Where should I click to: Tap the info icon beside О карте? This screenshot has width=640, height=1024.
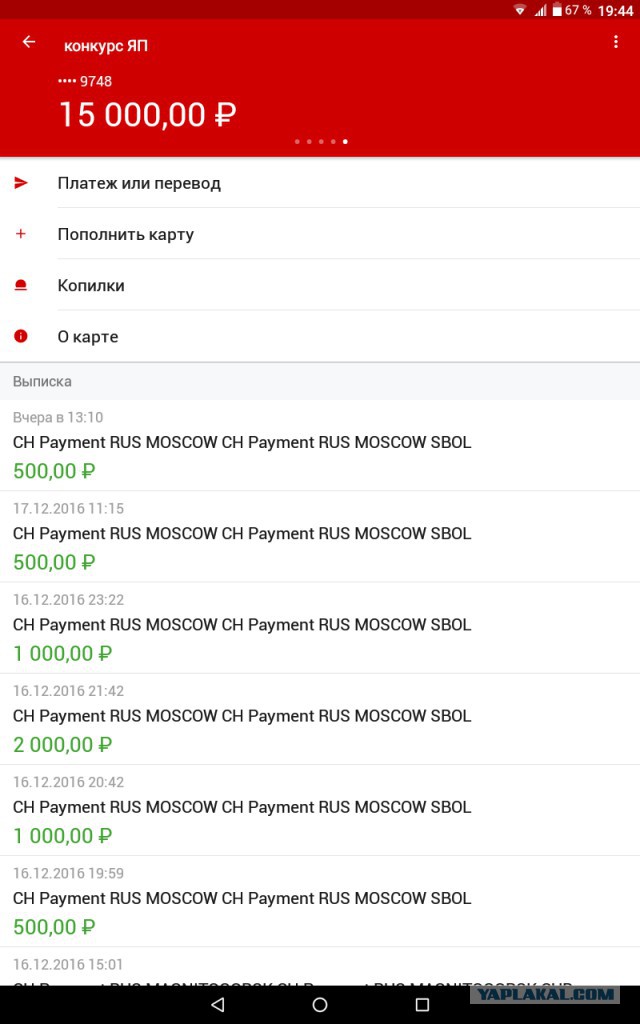[x=21, y=336]
